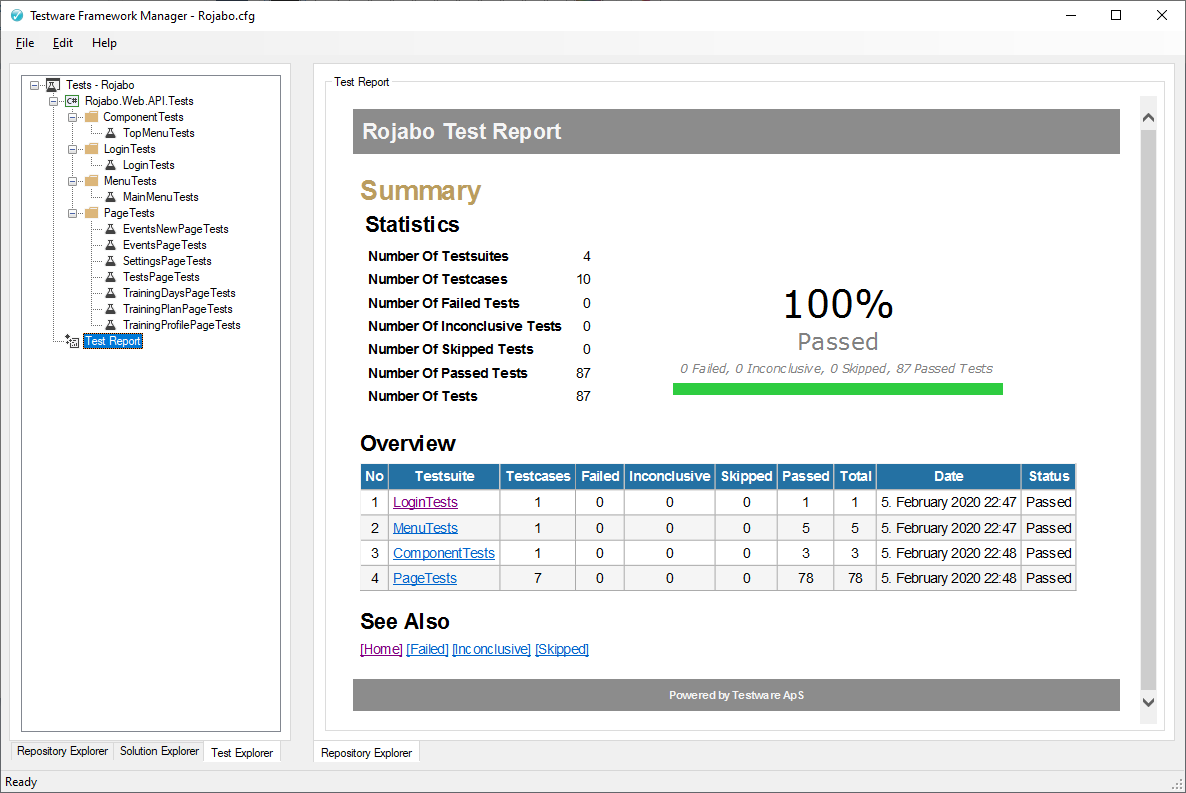Click the report scrollbar up arrow
This screenshot has height=793, width=1186.
(1148, 117)
